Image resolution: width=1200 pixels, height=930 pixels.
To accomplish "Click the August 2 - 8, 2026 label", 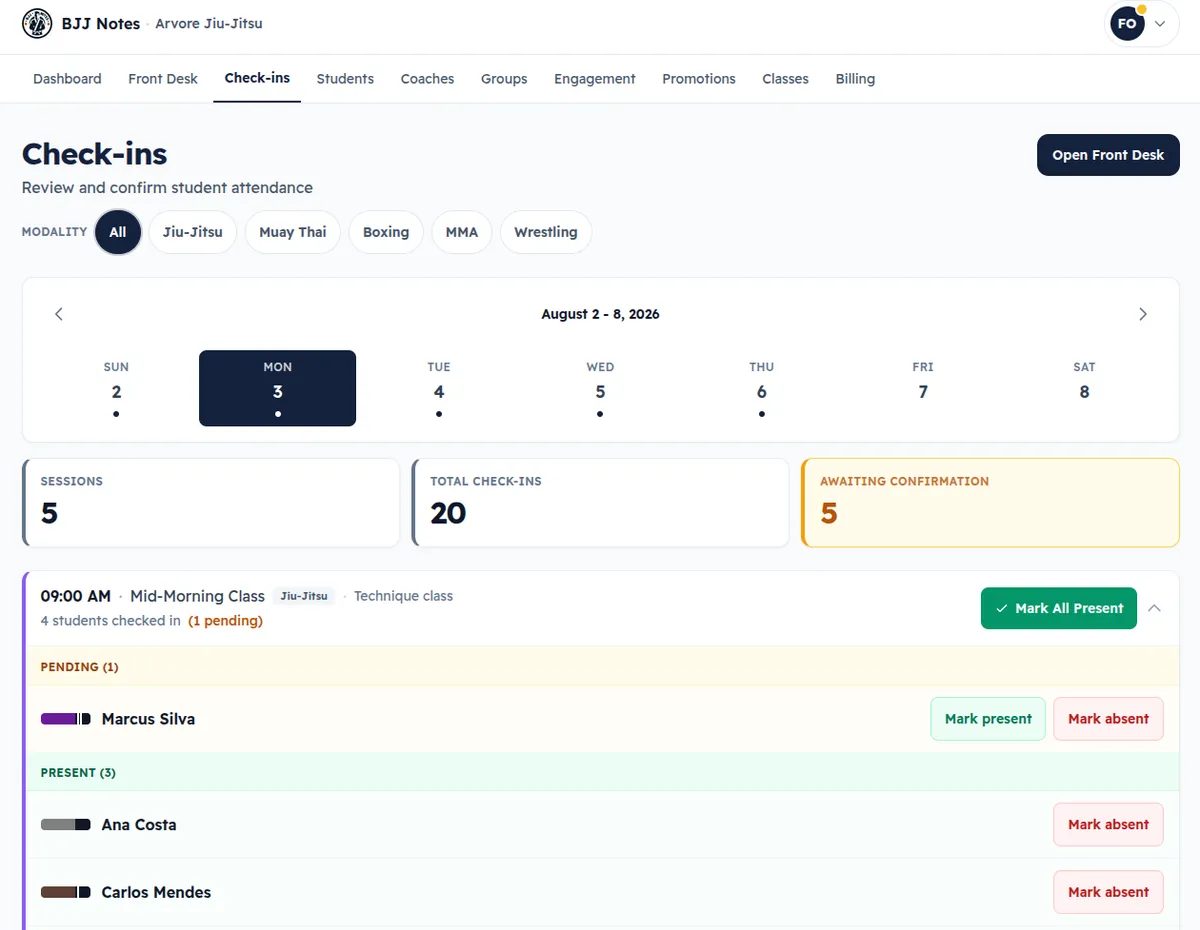I will pos(600,314).
